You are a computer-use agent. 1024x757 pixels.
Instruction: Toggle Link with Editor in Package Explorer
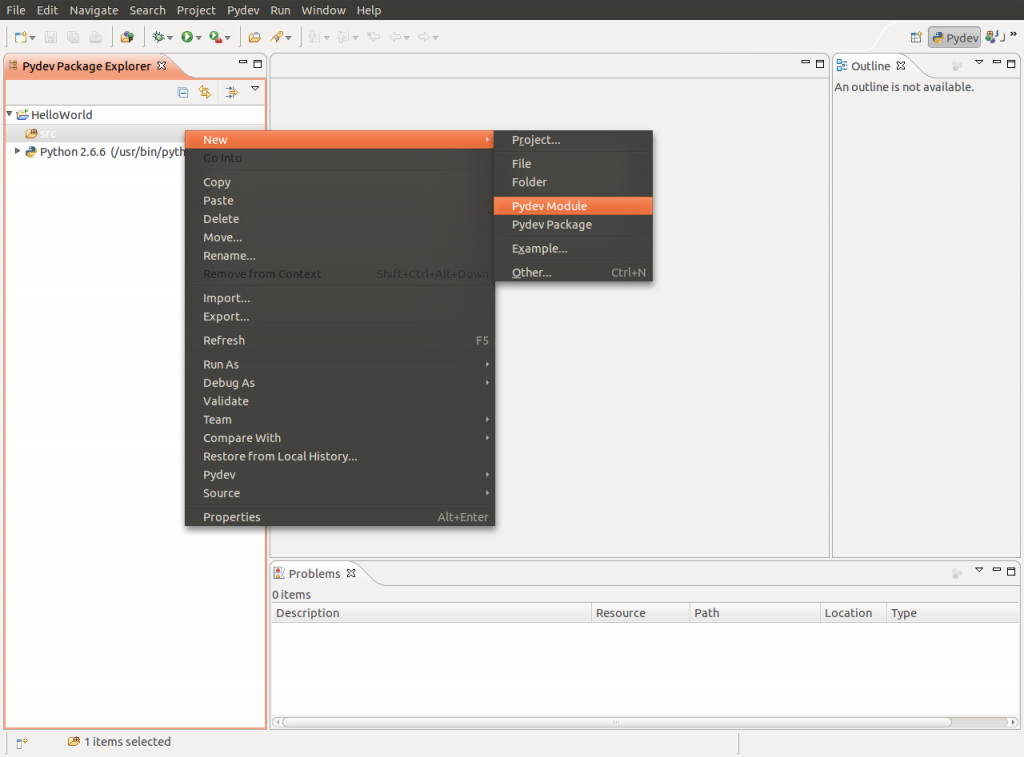[x=205, y=92]
